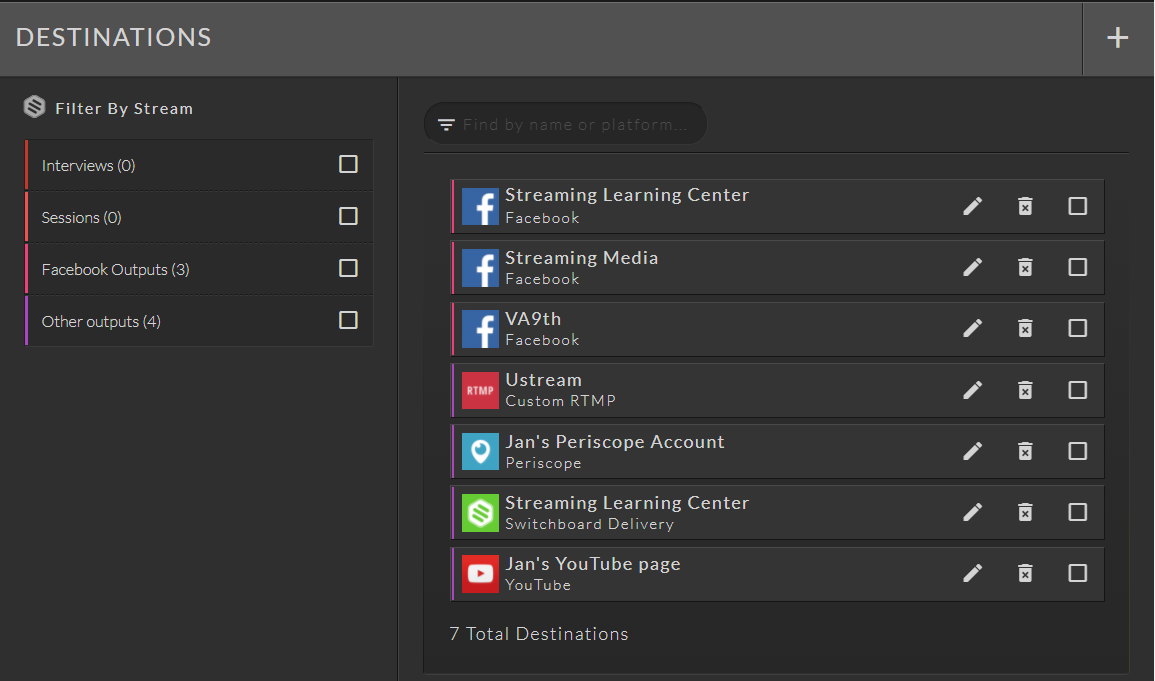Select checkbox for Ustream

pos(1078,390)
